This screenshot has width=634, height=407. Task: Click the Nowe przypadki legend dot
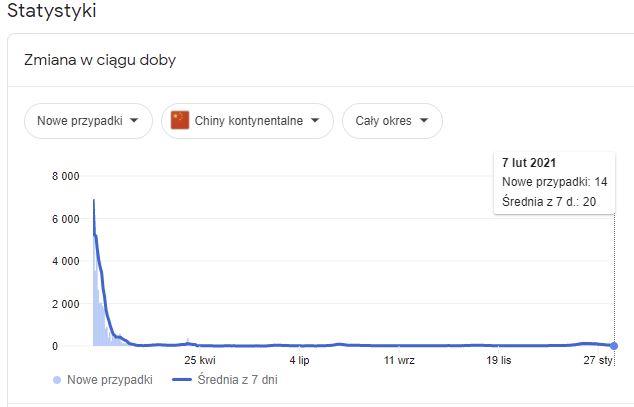click(x=57, y=380)
